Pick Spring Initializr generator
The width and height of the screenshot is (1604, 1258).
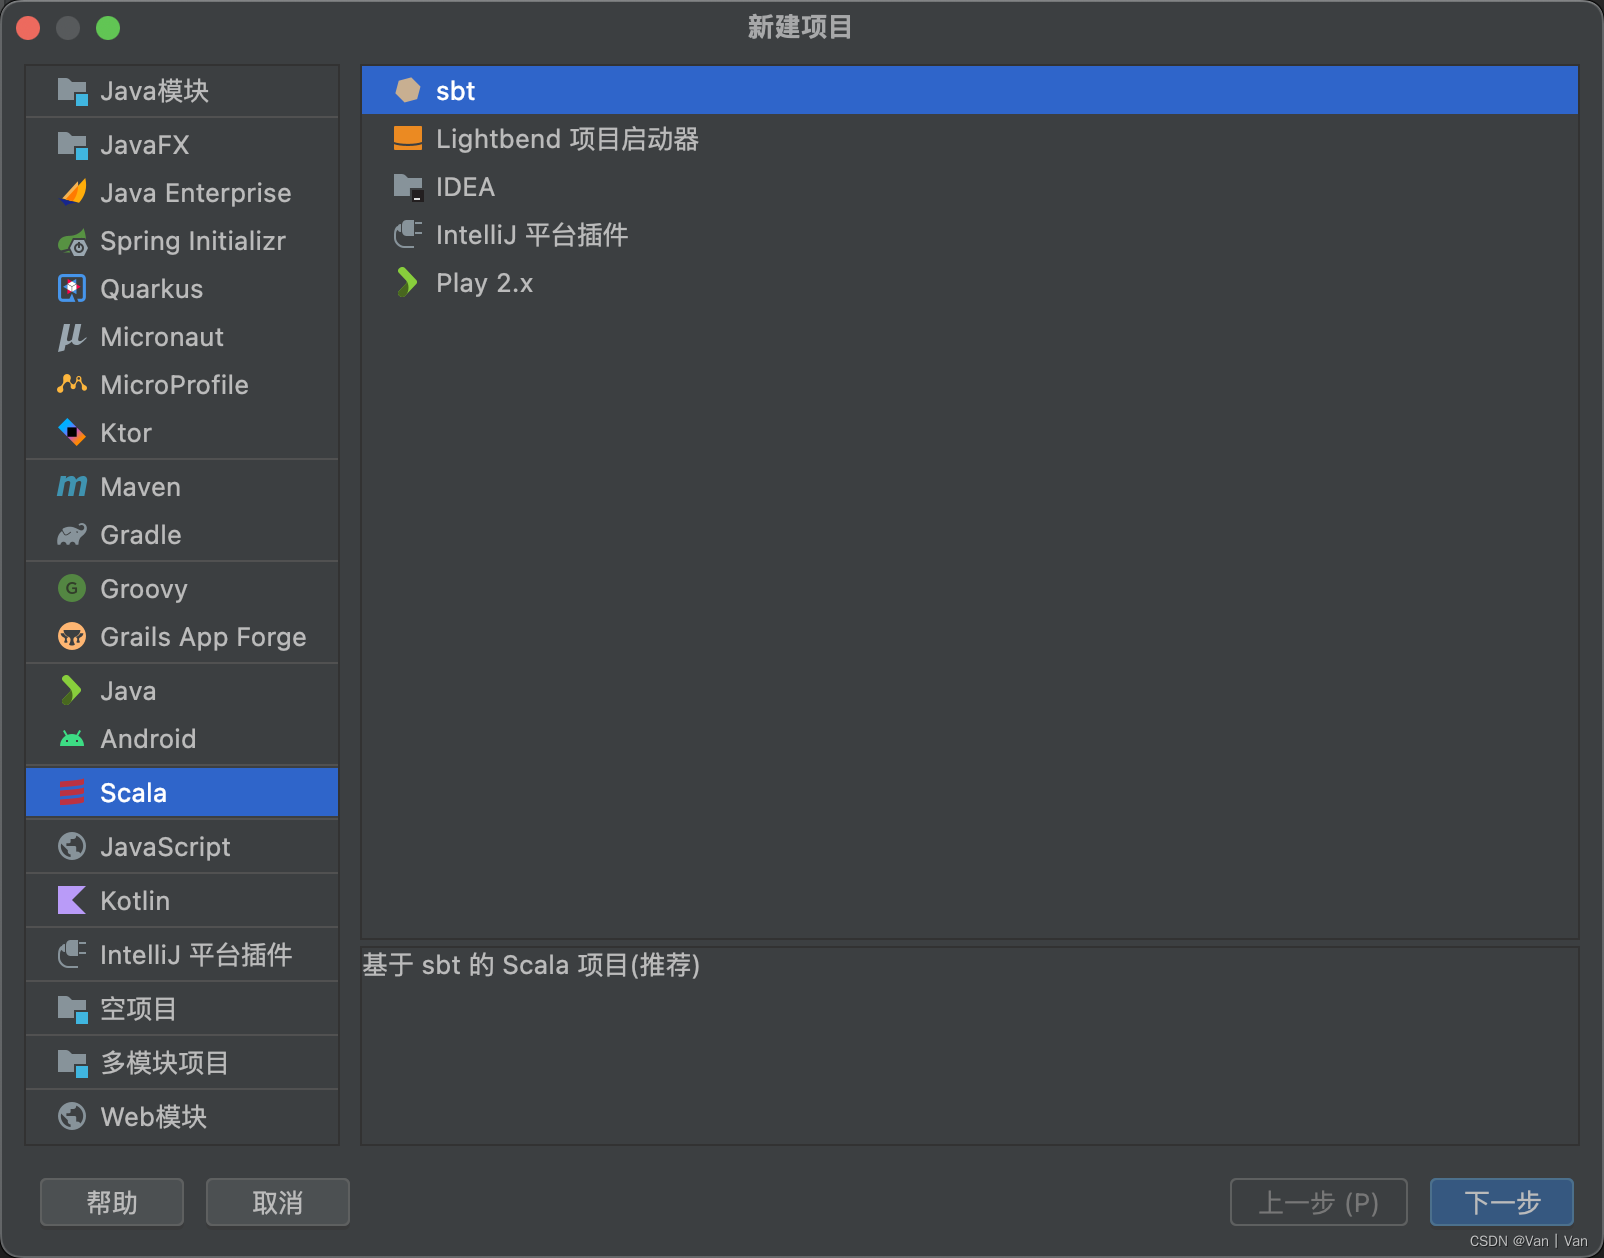(x=182, y=241)
